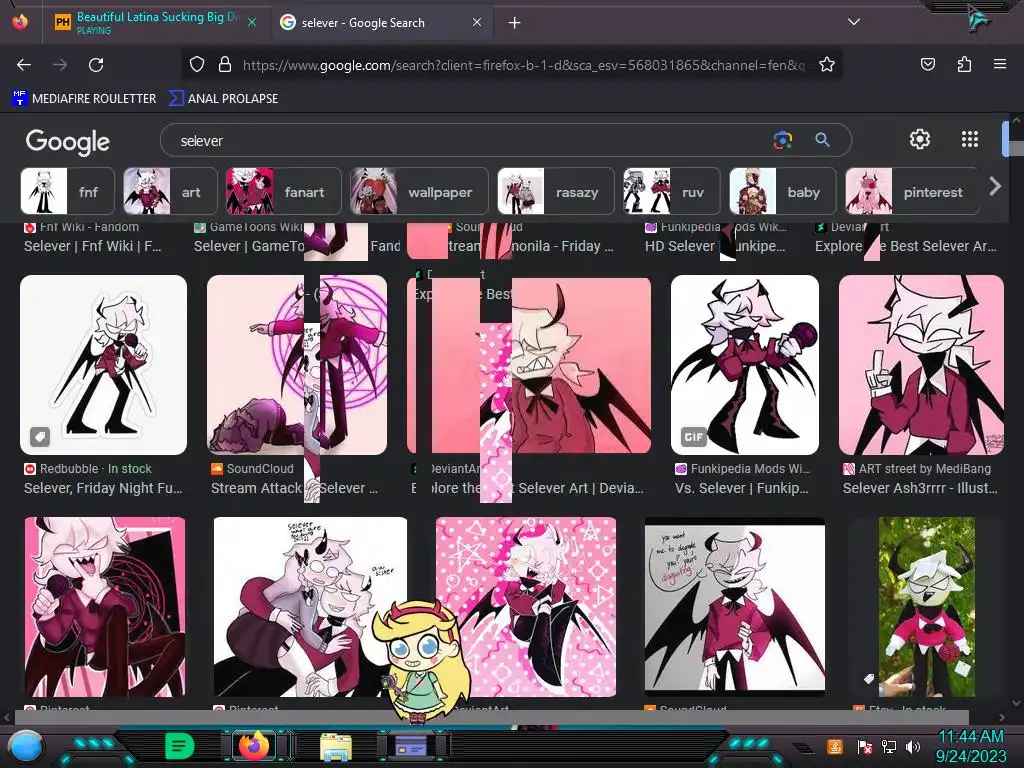This screenshot has height=768, width=1024.
Task: Show more filter chips with right chevron
Action: pyautogui.click(x=995, y=187)
